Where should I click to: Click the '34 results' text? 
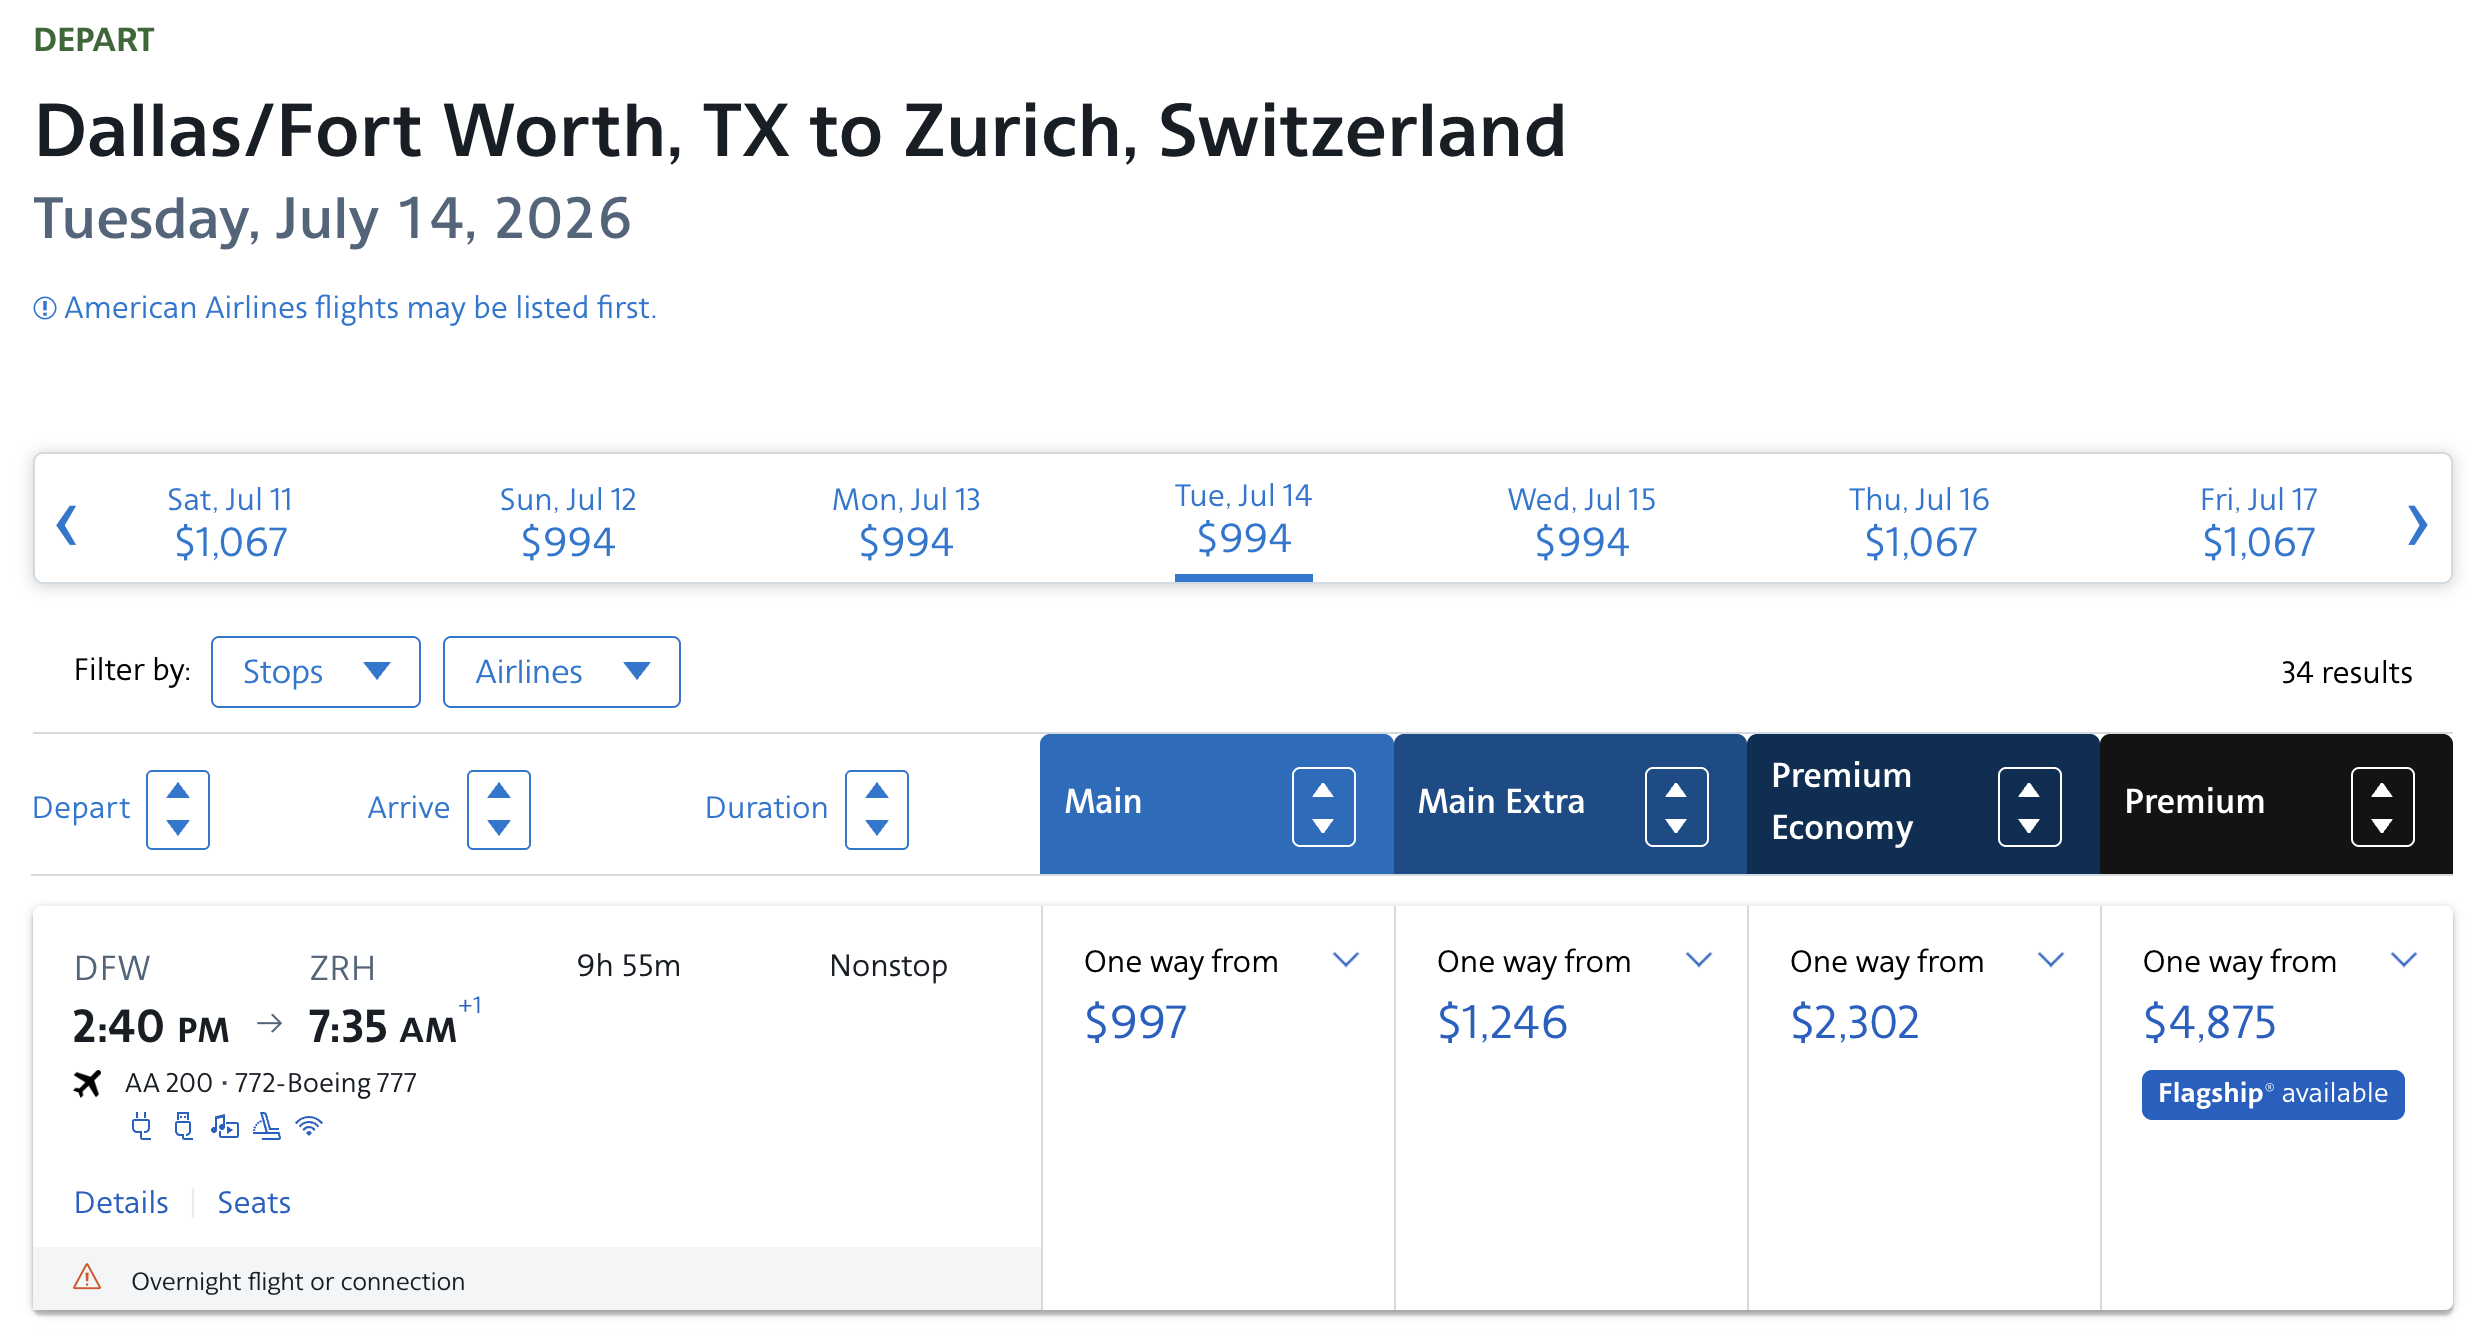tap(2346, 672)
